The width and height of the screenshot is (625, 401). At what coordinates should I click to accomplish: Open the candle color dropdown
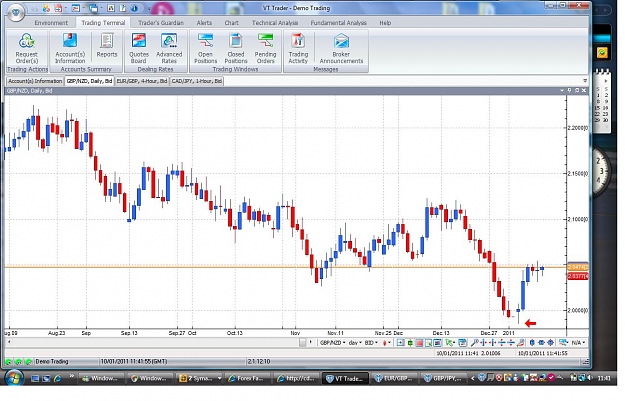[387, 343]
